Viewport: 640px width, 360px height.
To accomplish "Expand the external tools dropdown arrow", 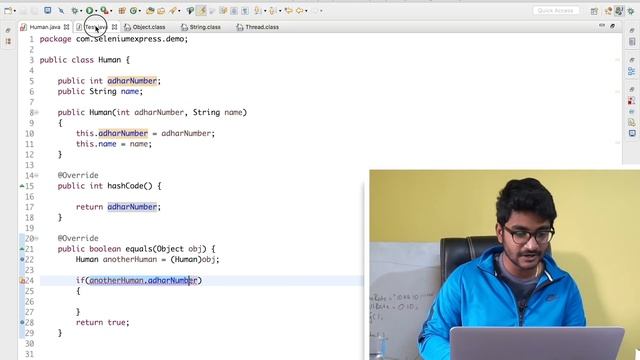I will pos(111,11).
